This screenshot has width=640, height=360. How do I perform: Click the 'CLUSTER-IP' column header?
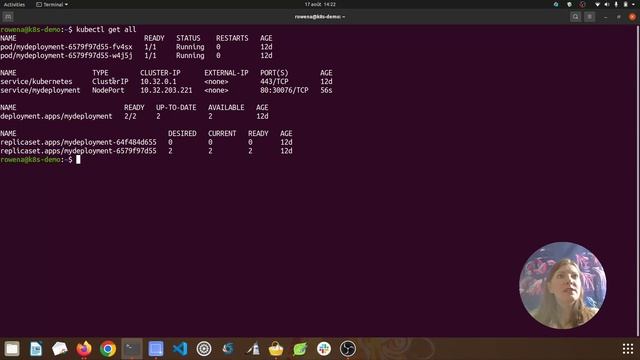160,73
